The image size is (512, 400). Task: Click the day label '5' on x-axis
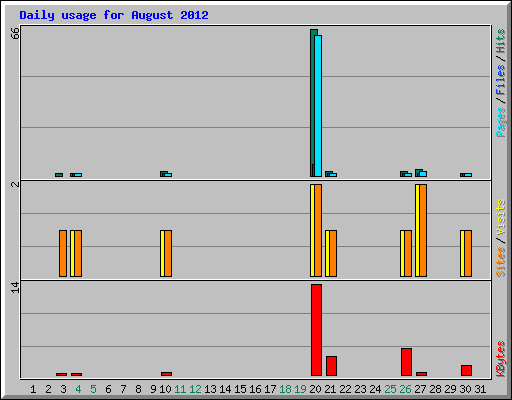[93, 389]
